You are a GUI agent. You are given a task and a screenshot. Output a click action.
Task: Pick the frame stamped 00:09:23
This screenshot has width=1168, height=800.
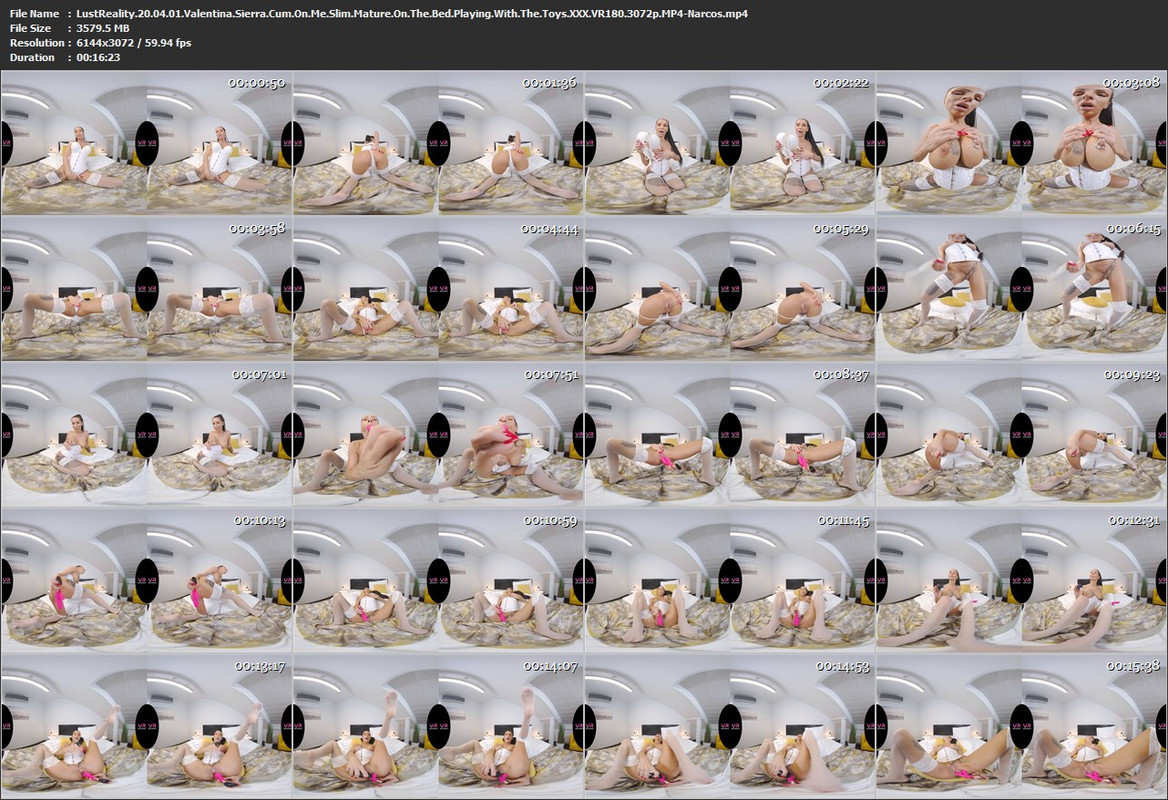coord(1021,435)
